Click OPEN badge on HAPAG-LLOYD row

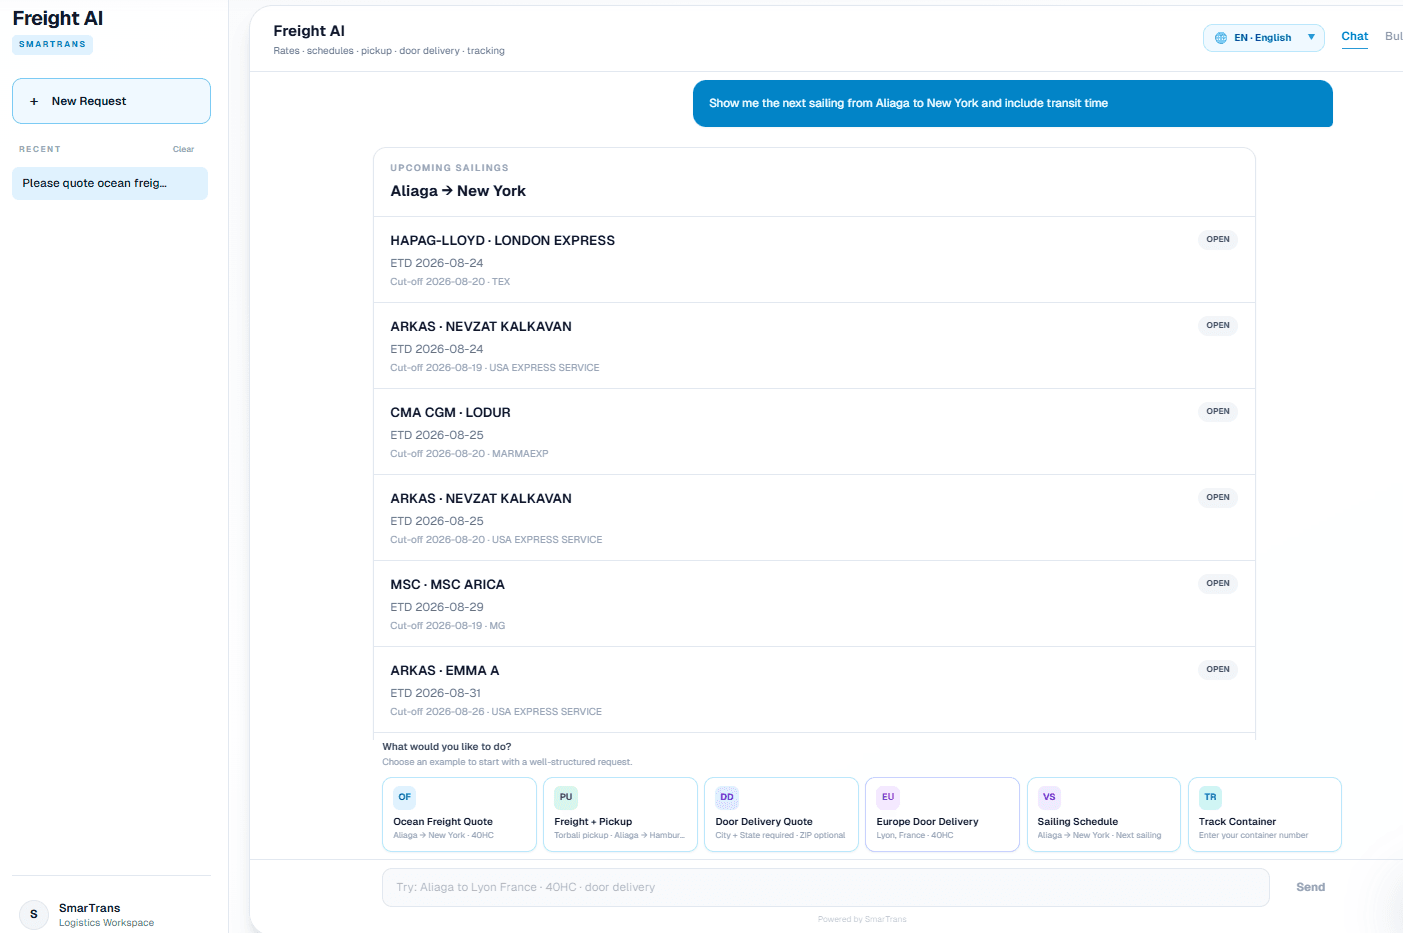pos(1218,239)
